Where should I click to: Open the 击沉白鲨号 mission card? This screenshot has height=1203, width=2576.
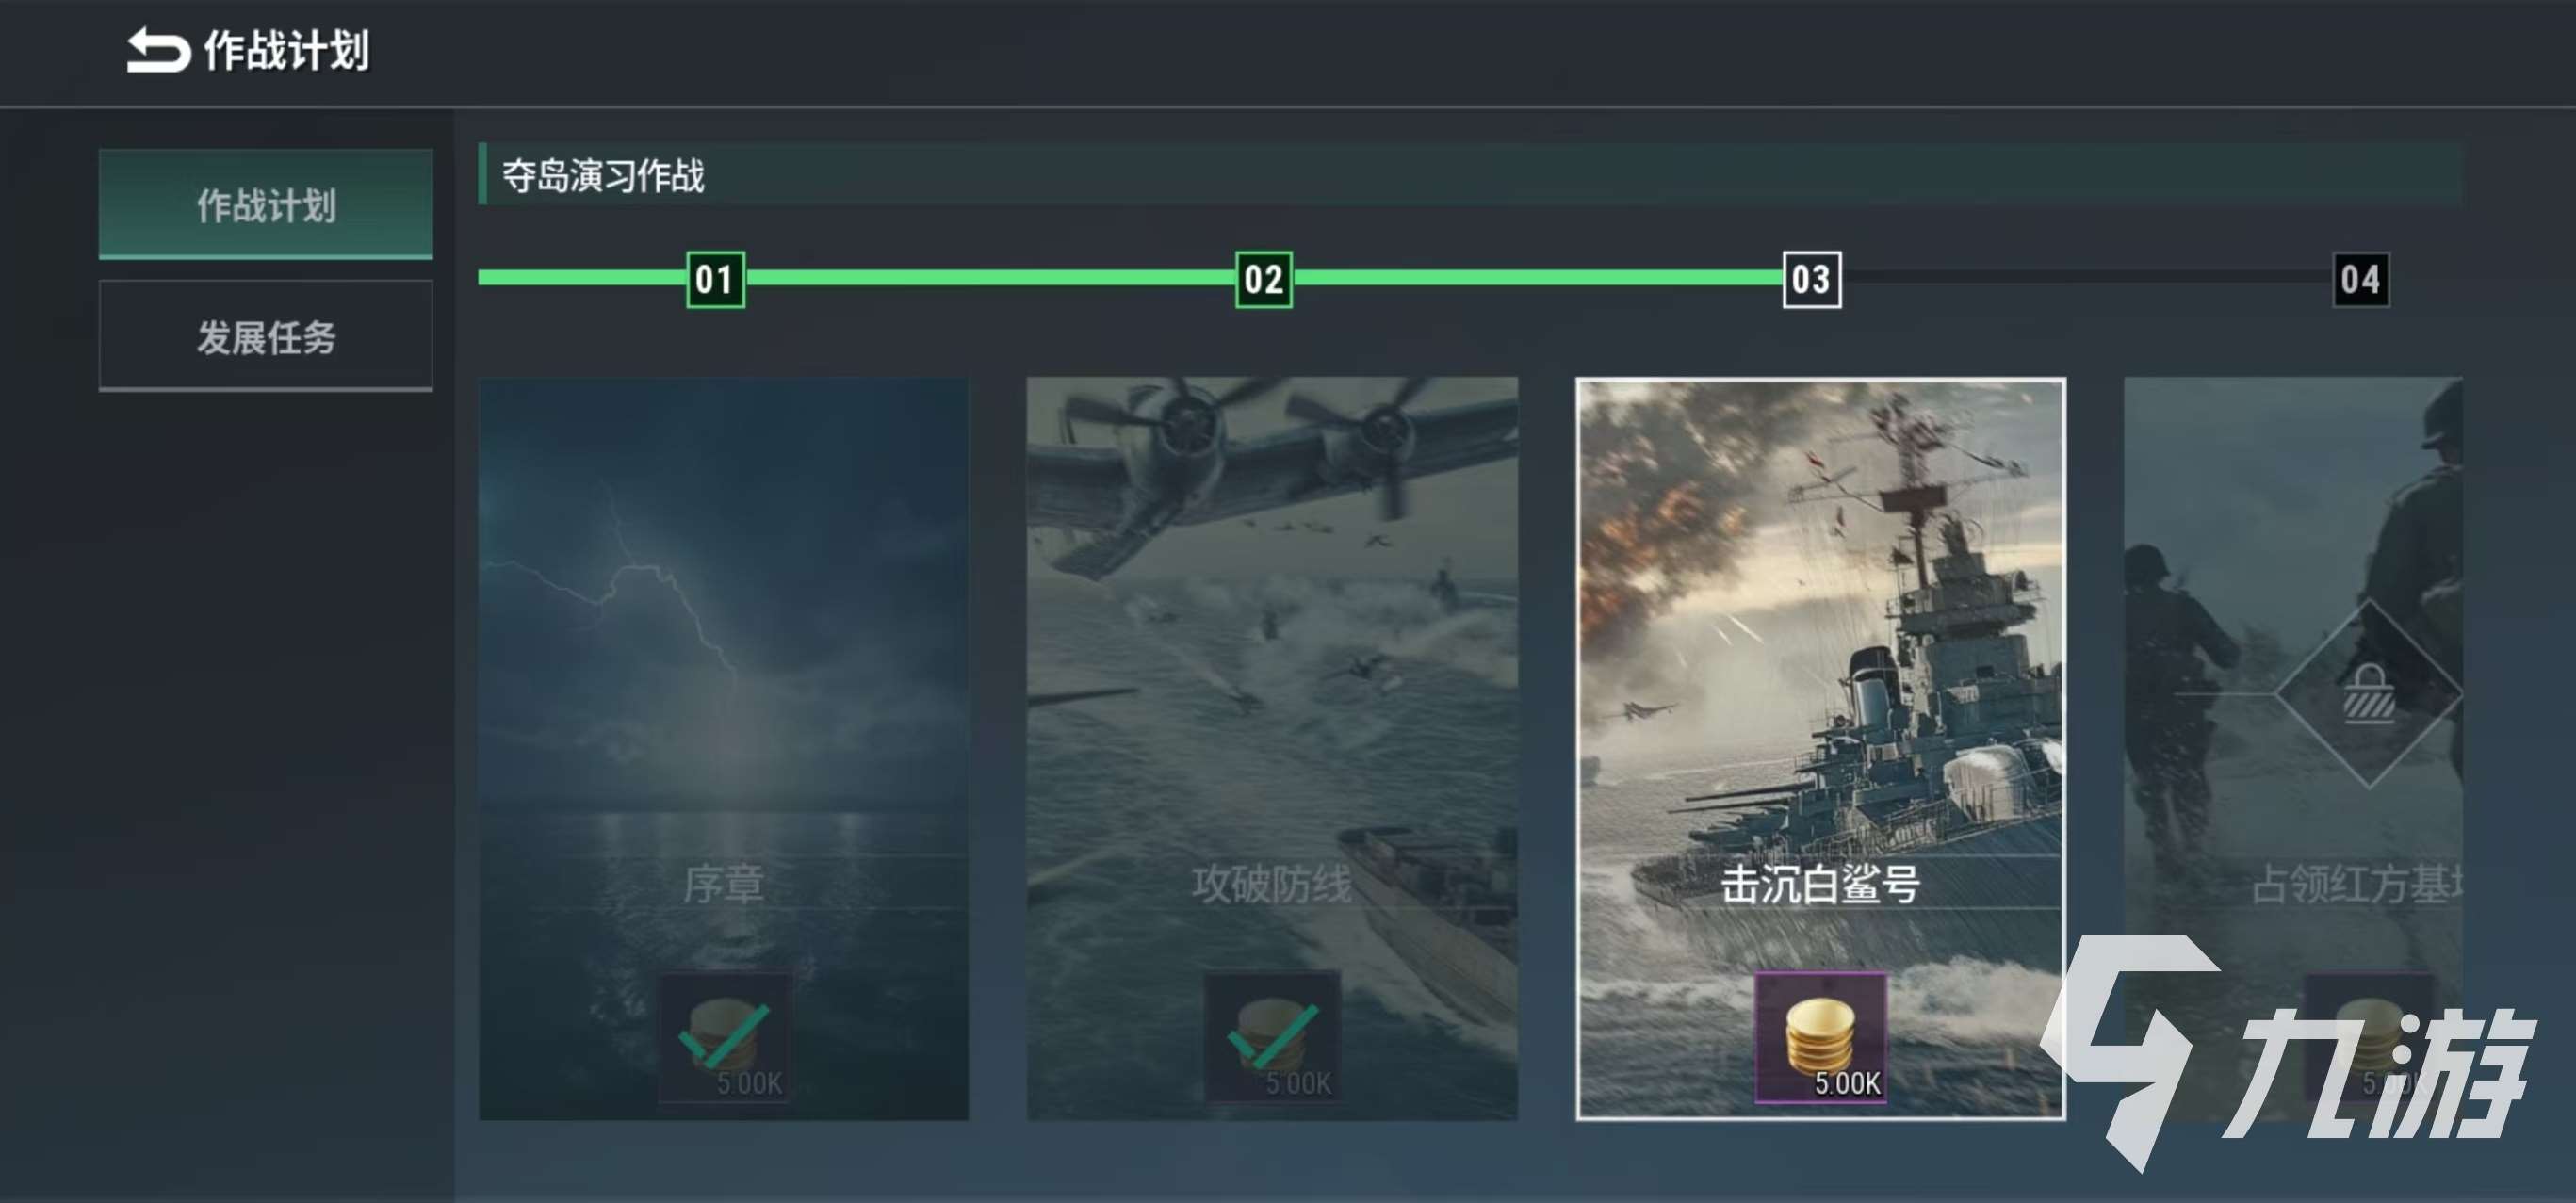(x=1821, y=748)
